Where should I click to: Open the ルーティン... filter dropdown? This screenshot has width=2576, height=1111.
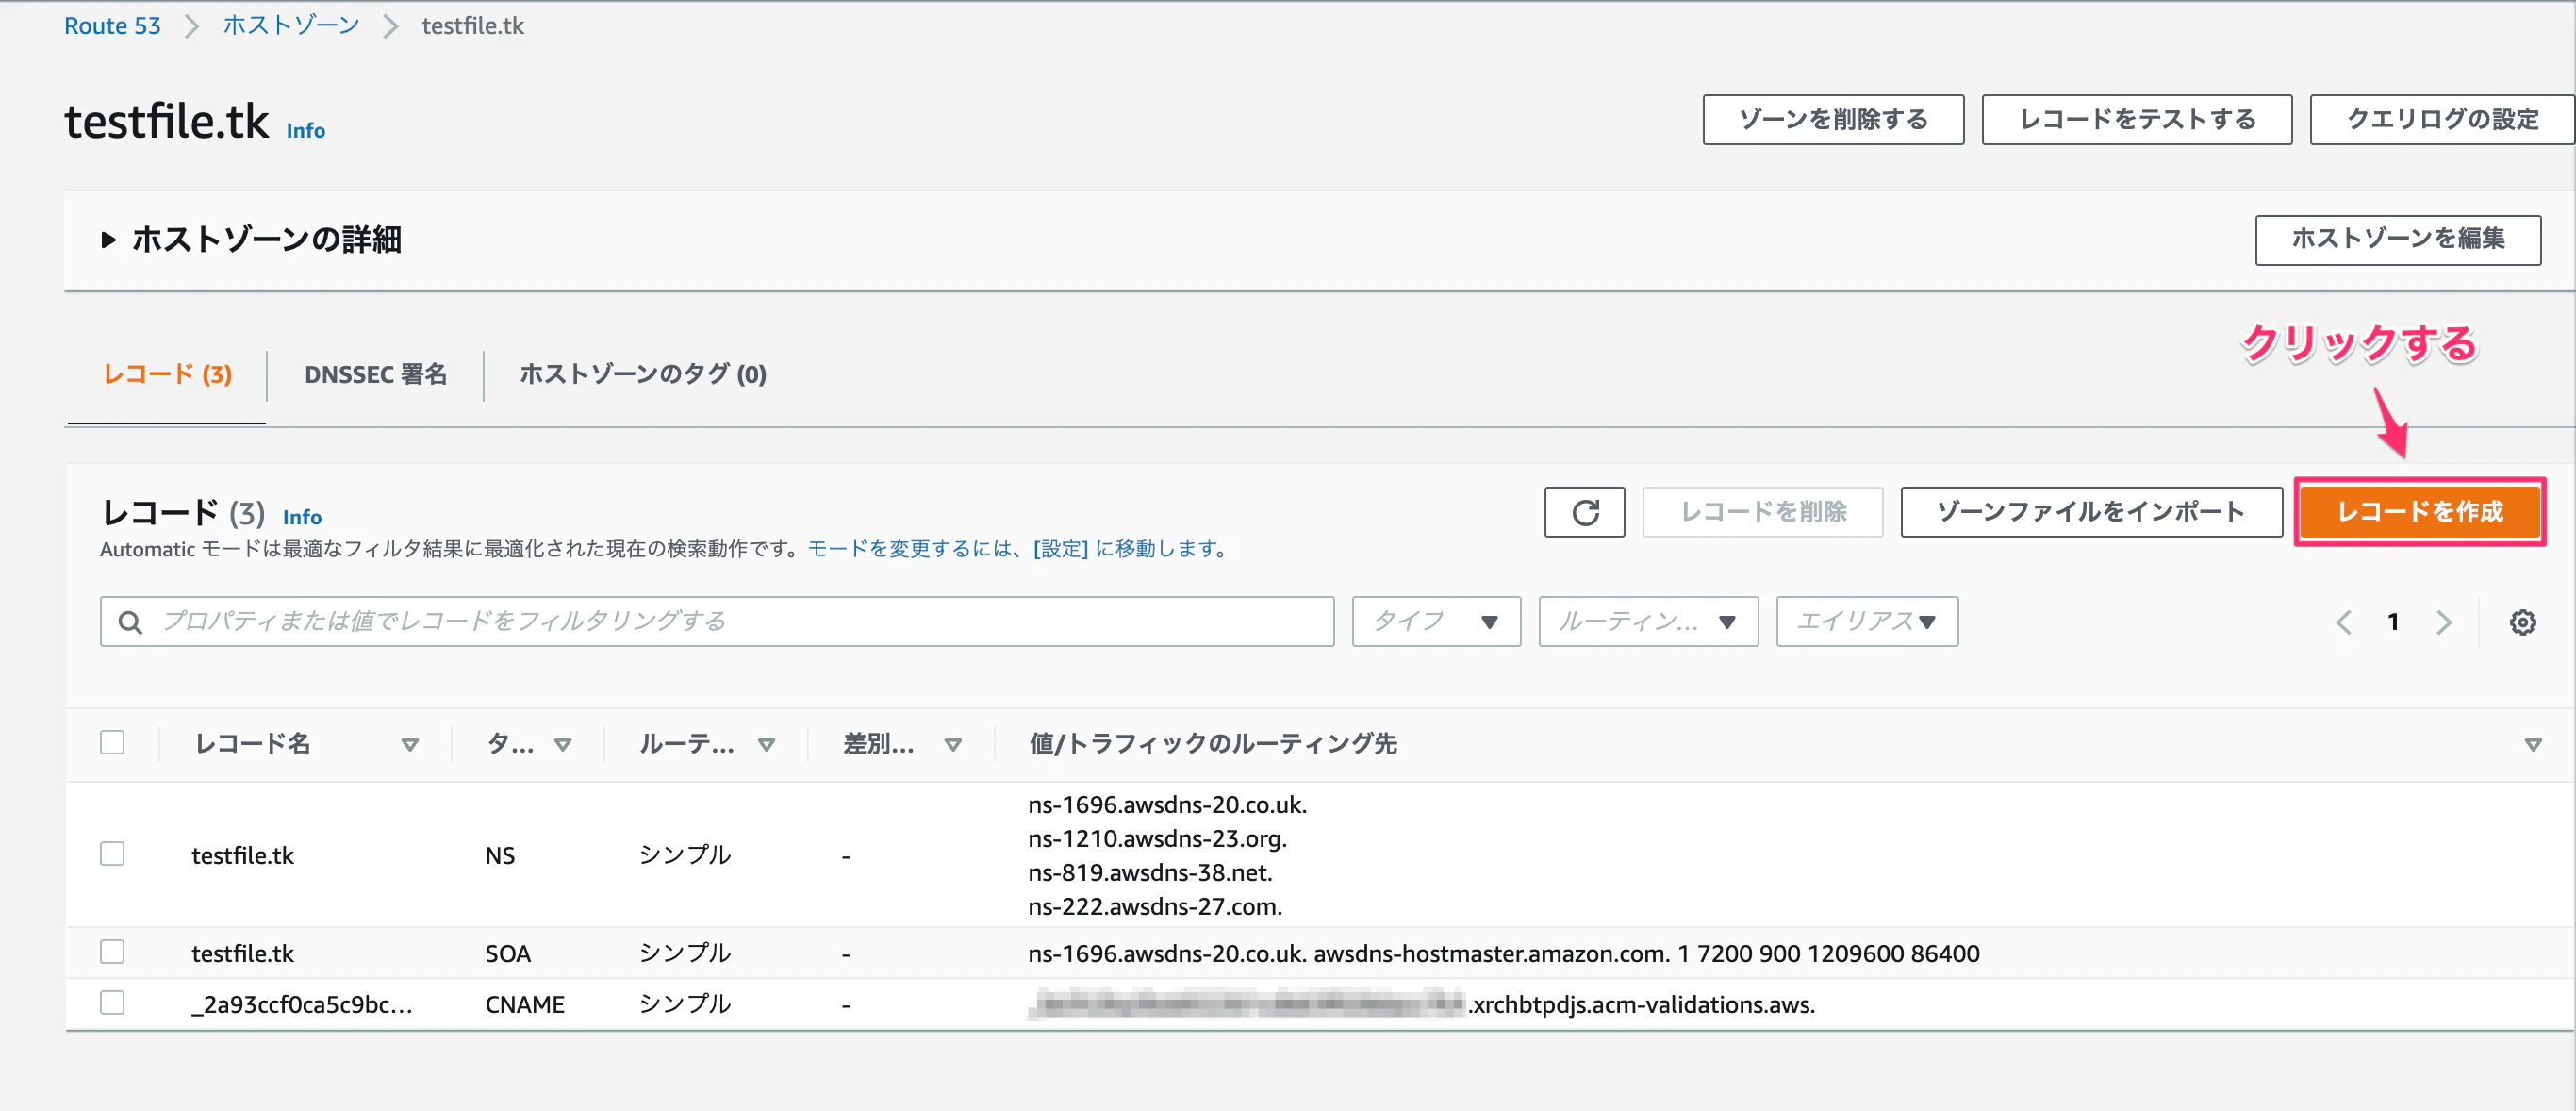pyautogui.click(x=1648, y=622)
